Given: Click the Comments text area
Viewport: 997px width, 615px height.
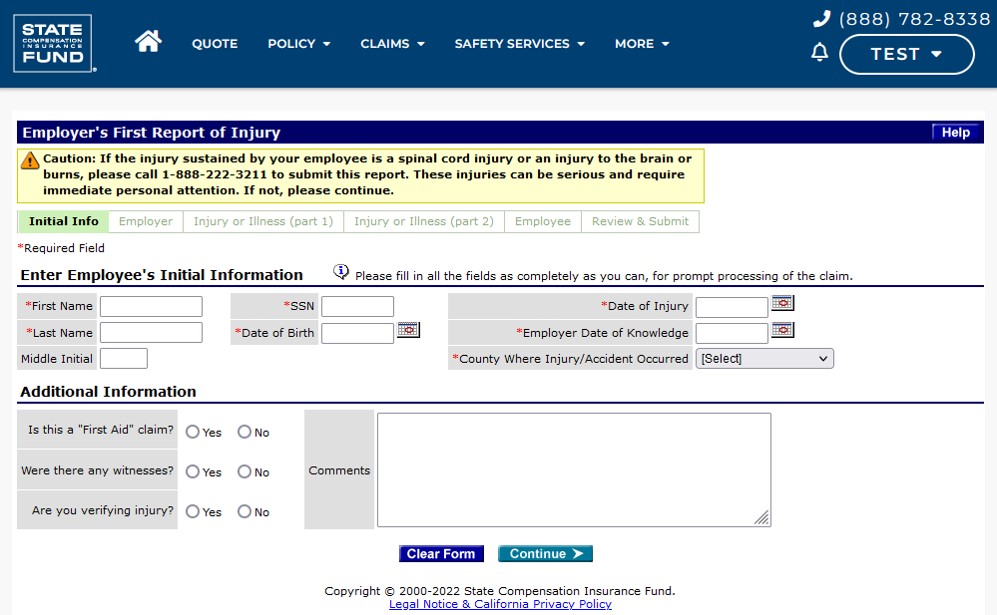Looking at the screenshot, I should [x=573, y=469].
